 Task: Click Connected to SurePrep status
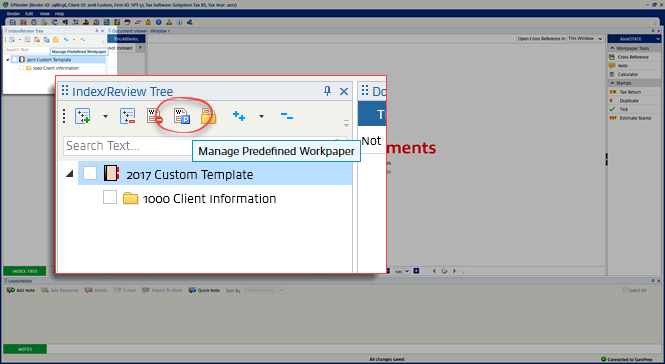626,359
